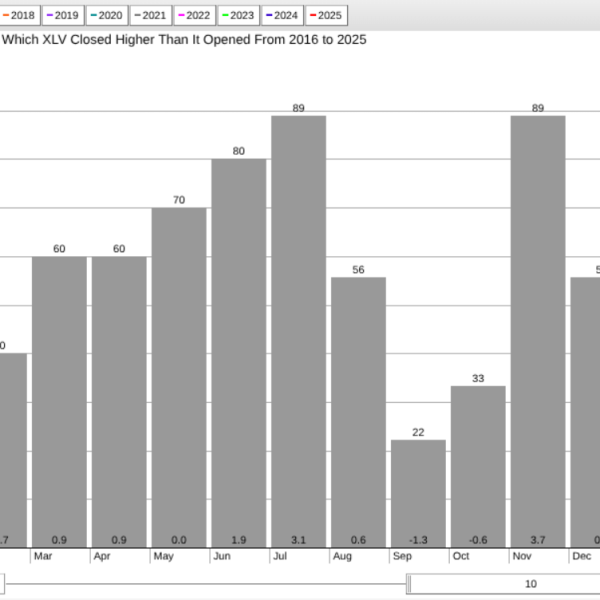Toggle the 2018 year legend button
Viewport: 600px width, 600px height.
(x=19, y=15)
